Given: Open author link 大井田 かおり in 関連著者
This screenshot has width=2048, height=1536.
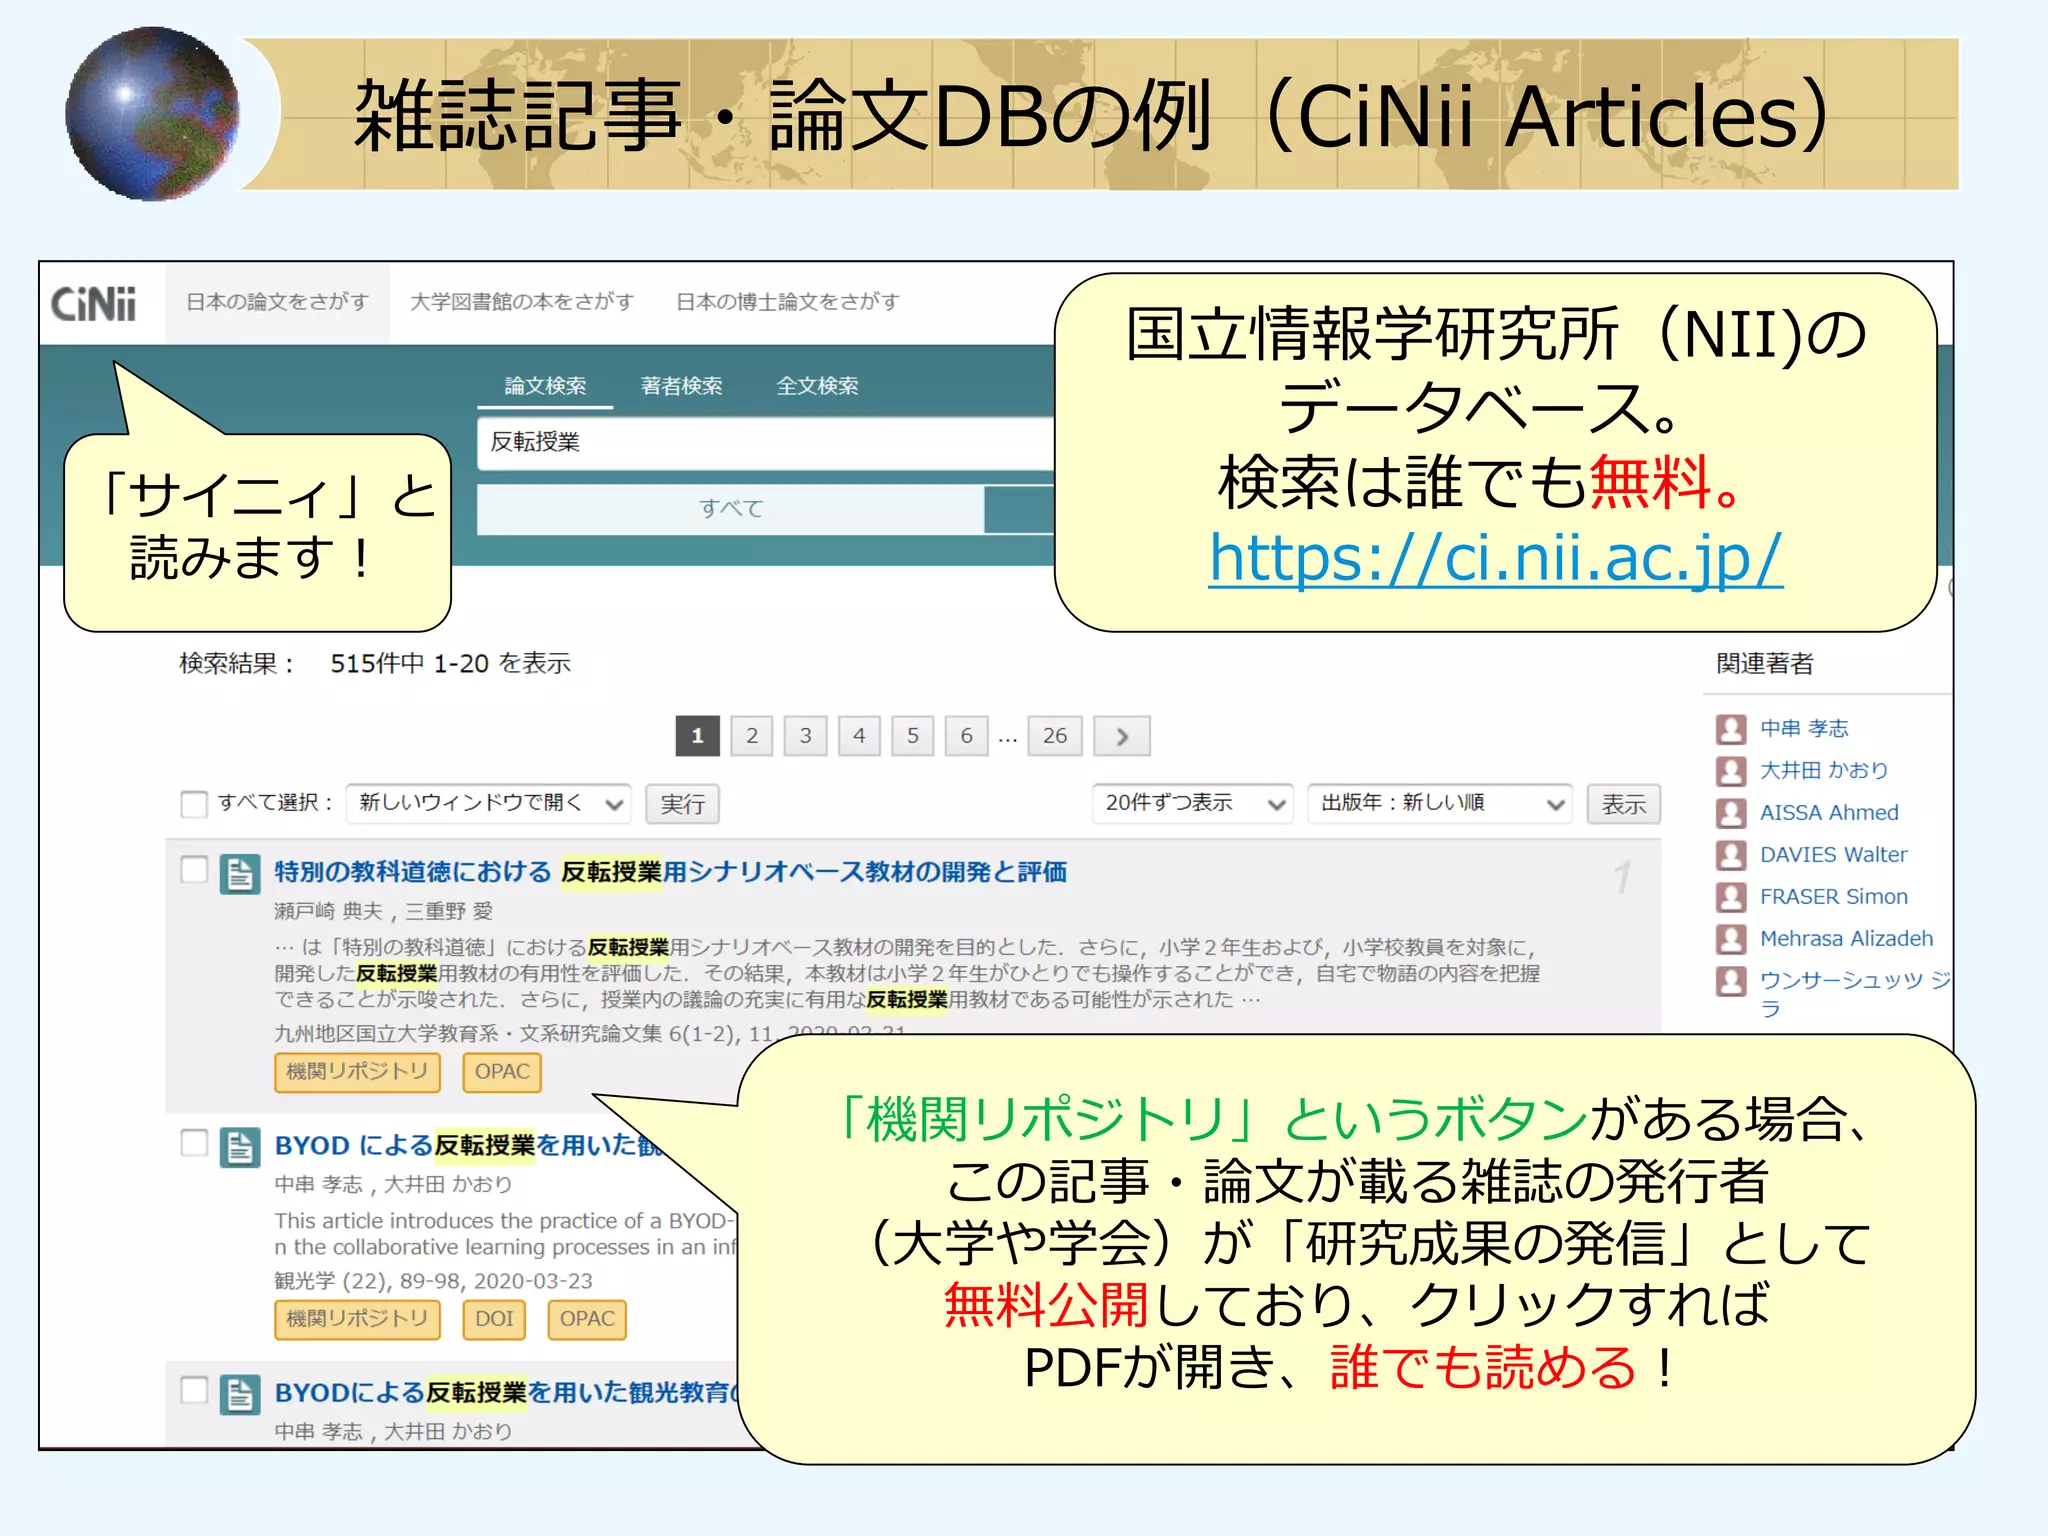Looking at the screenshot, I should pos(1824,771).
